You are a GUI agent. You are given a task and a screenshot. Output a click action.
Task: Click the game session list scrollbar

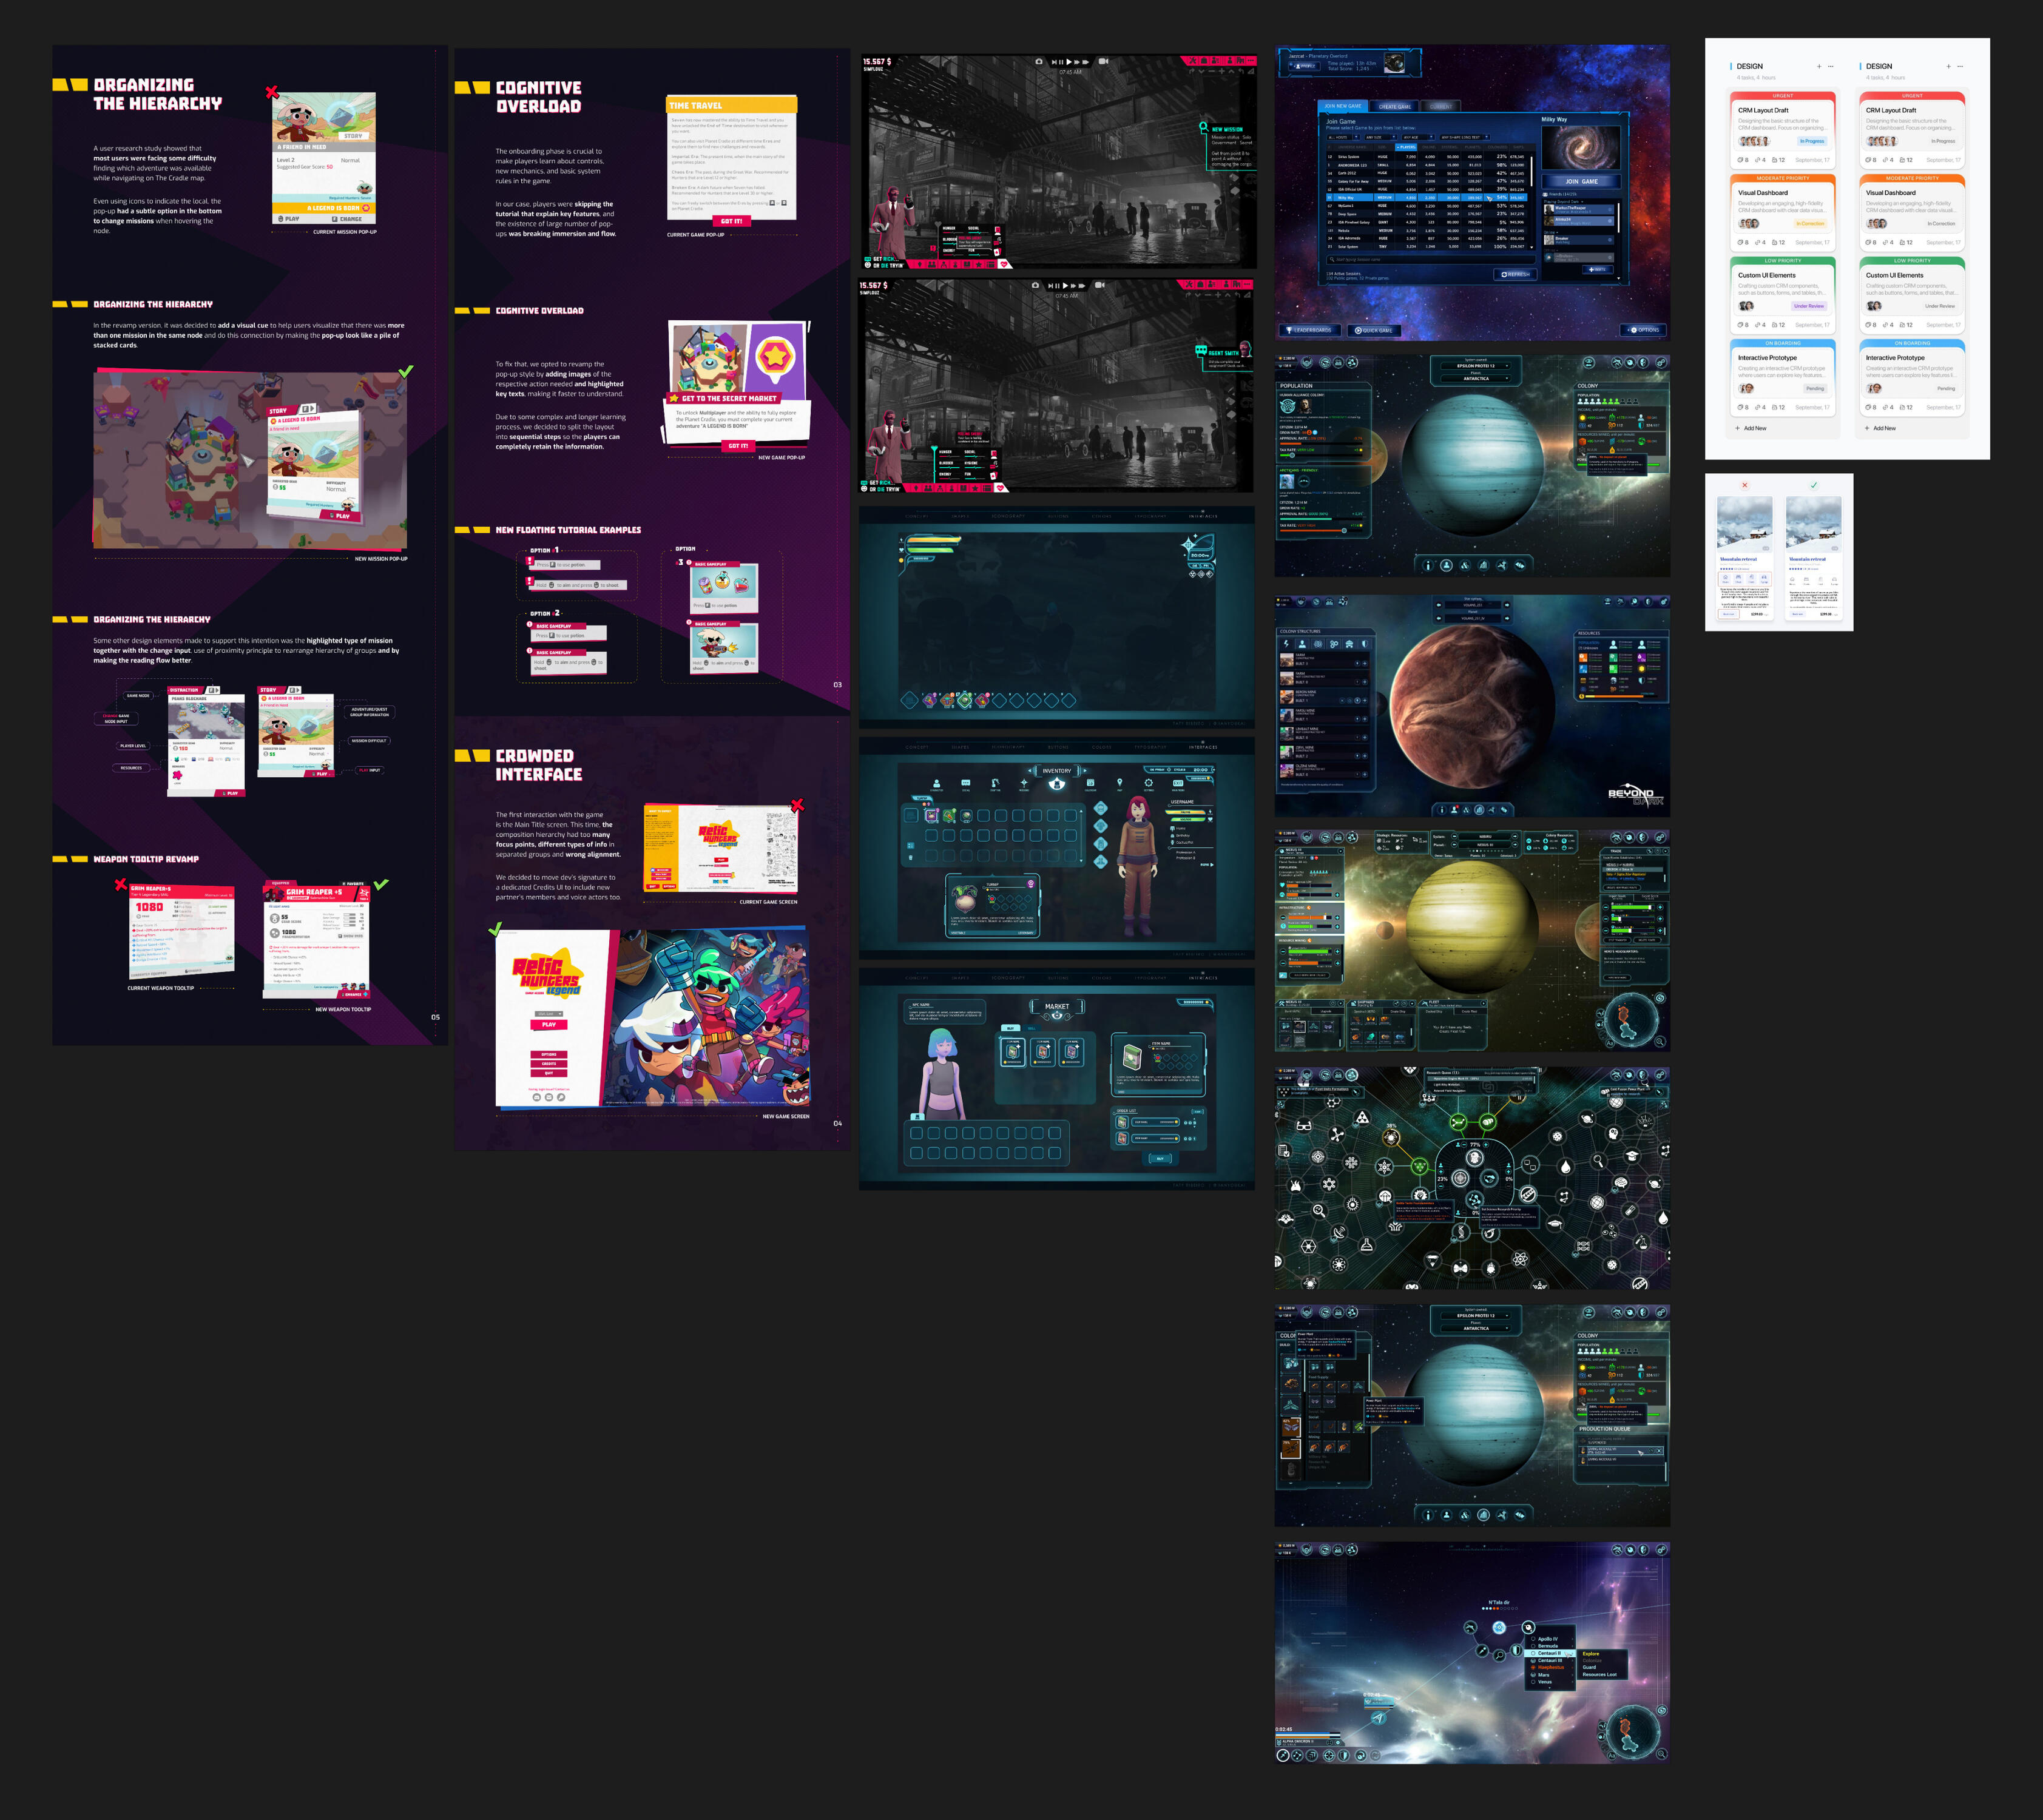point(1532,171)
